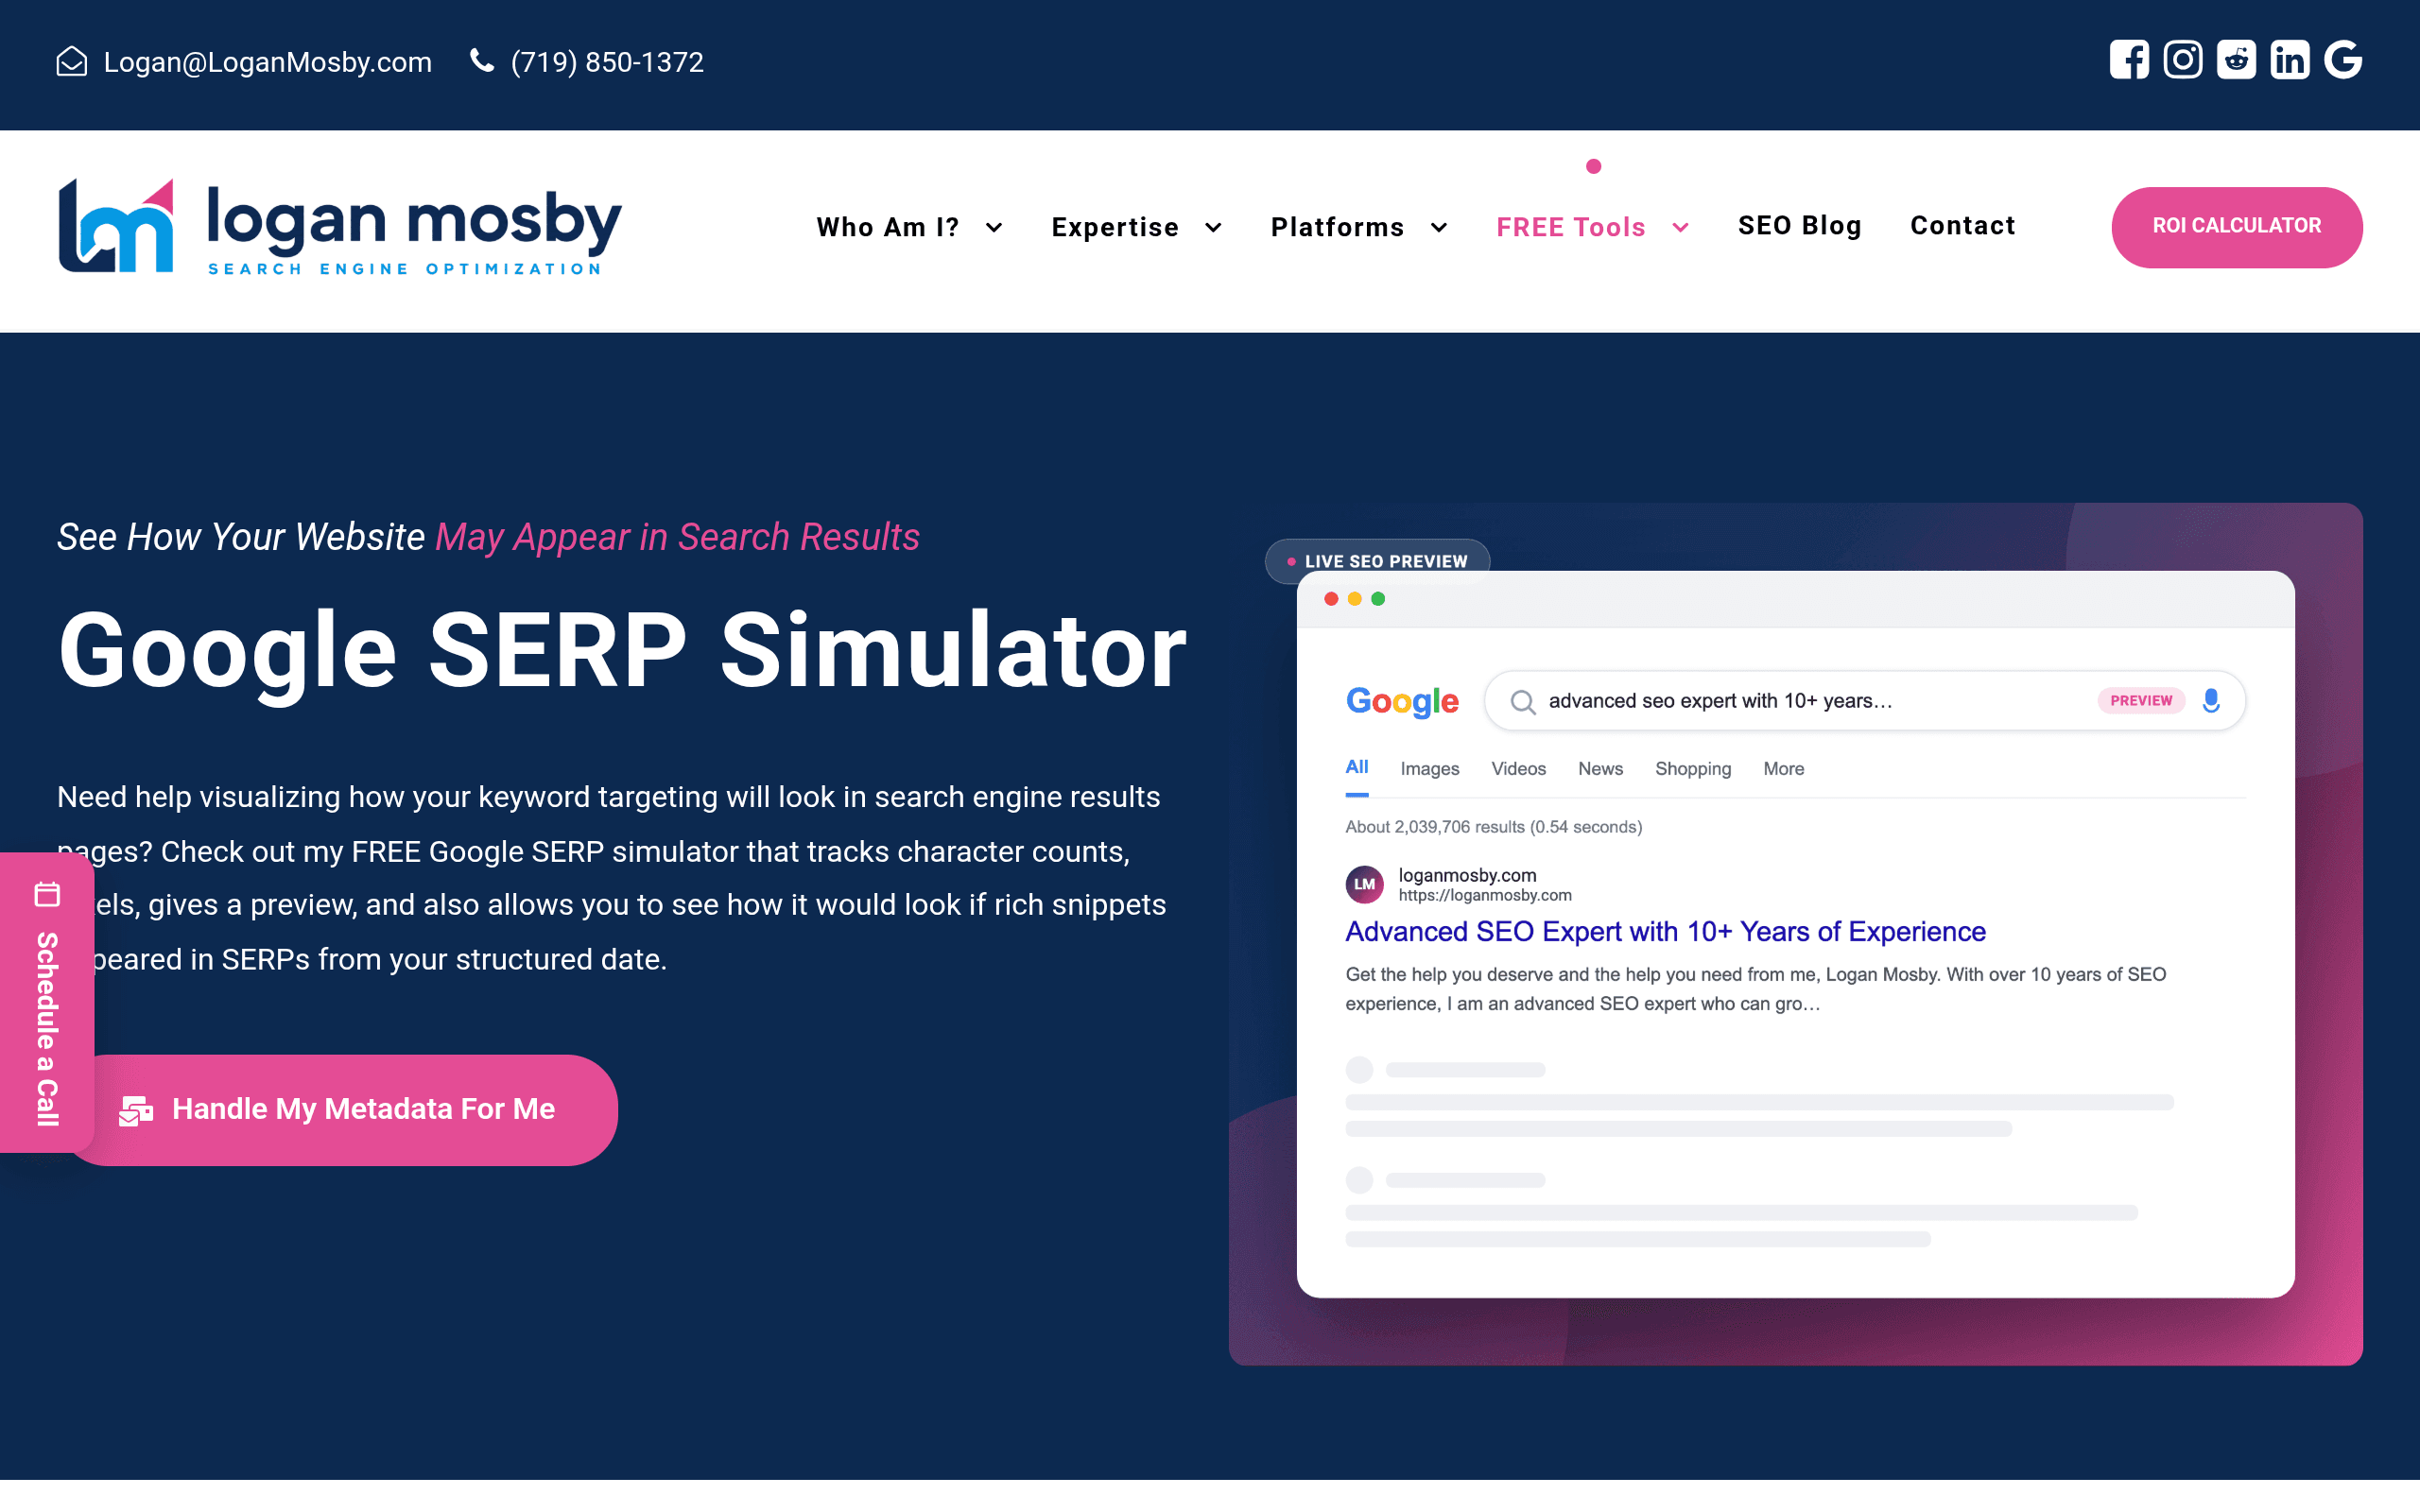Click the (719) 850-1372 phone link
2420x1512 pixels.
click(607, 62)
